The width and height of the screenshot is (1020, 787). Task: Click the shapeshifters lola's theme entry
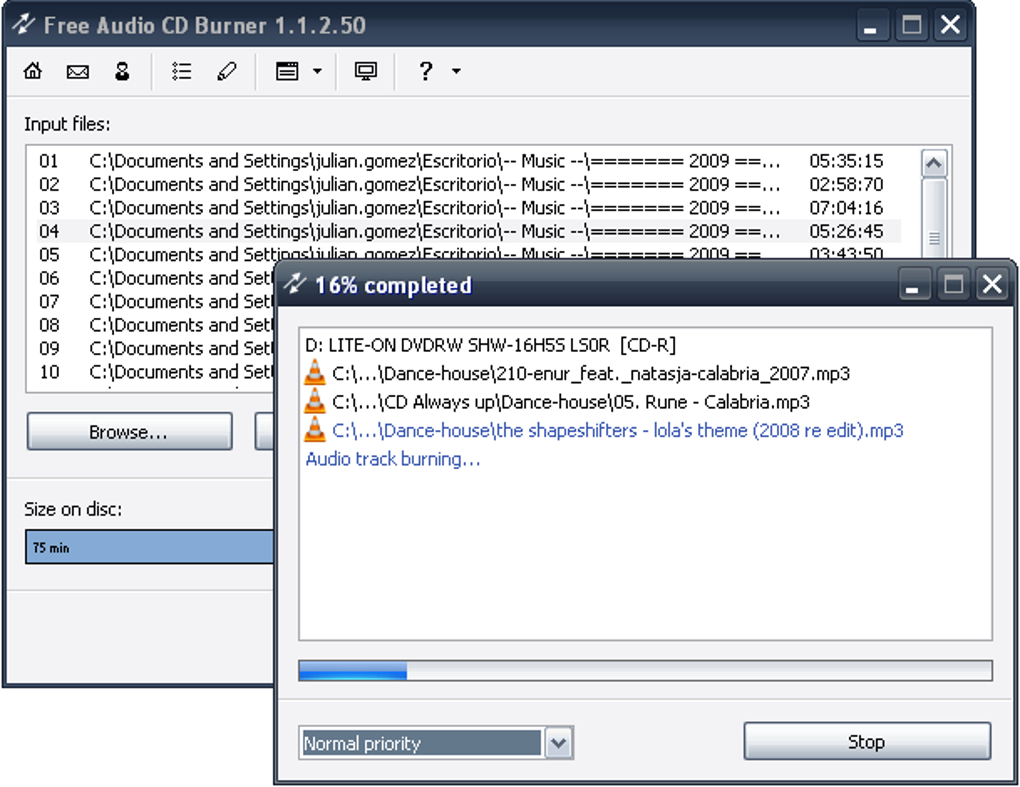pos(617,431)
